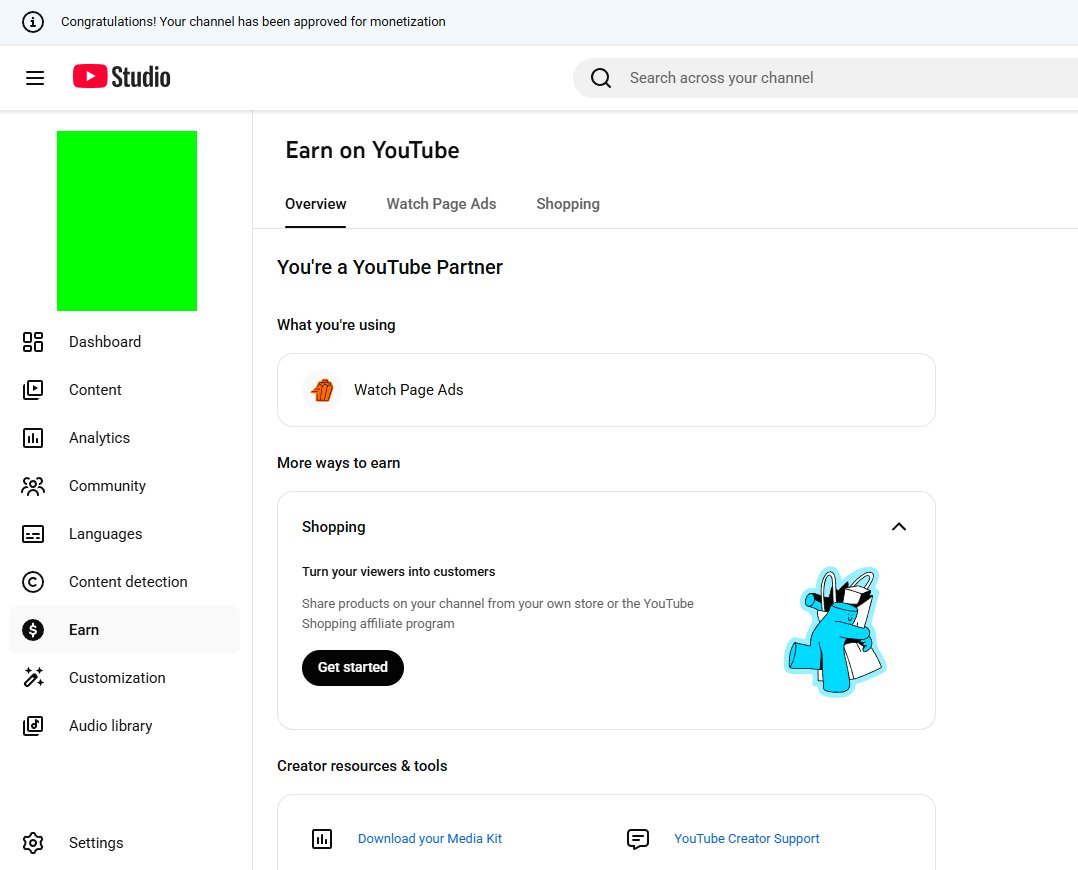Click the search magnifier icon
Viewport: 1078px width, 870px height.
click(x=601, y=78)
